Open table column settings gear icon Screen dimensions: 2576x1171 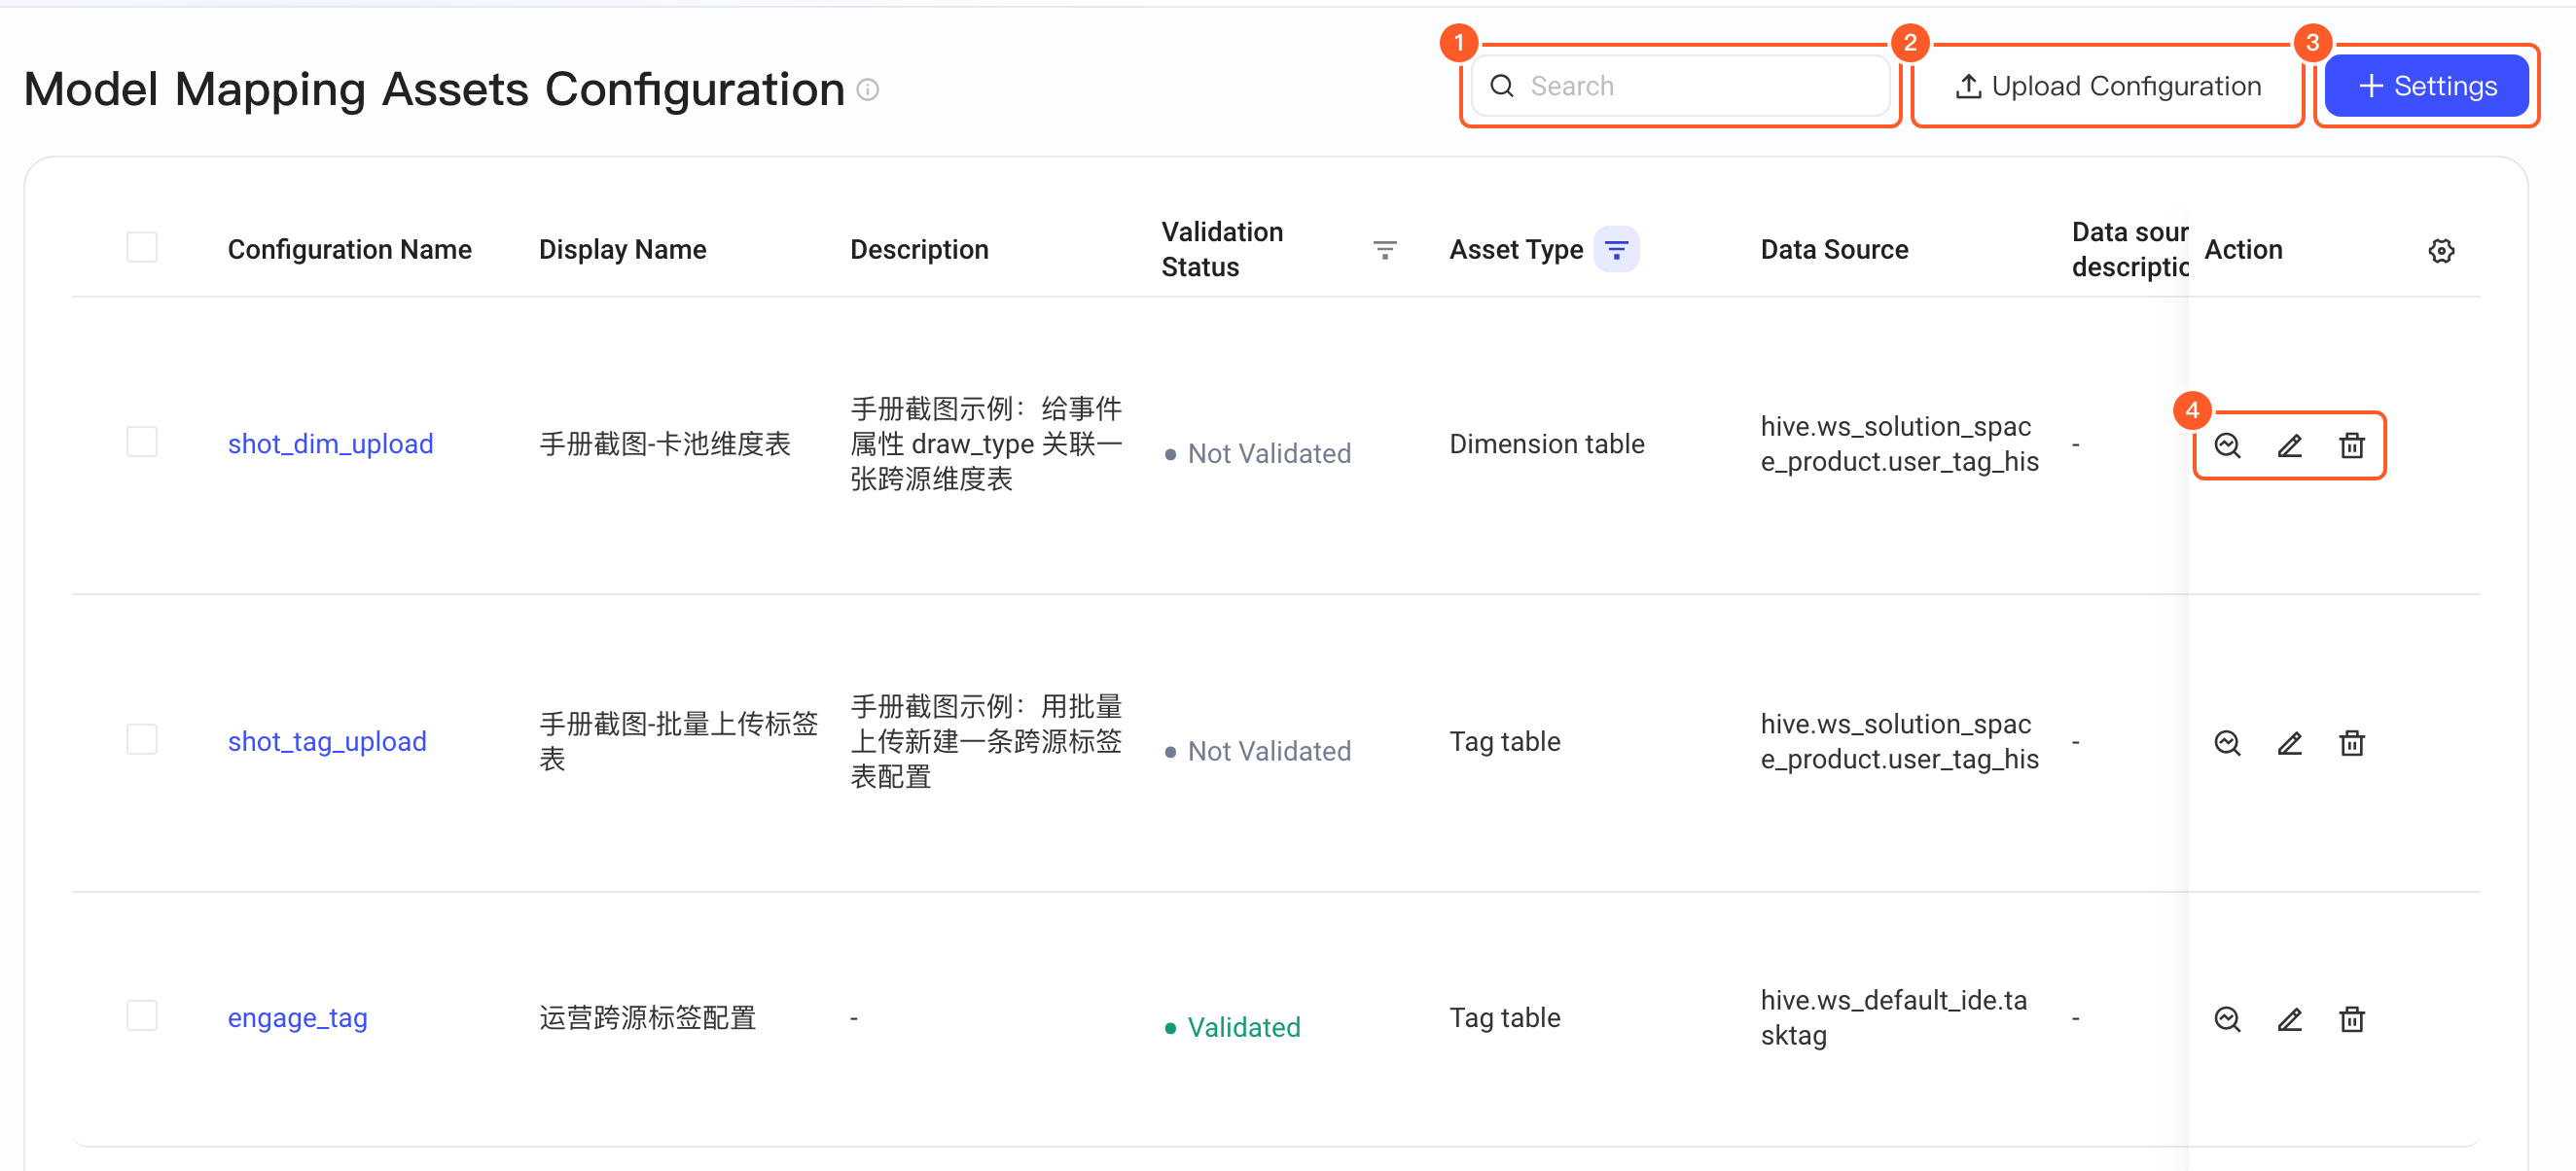coord(2441,250)
